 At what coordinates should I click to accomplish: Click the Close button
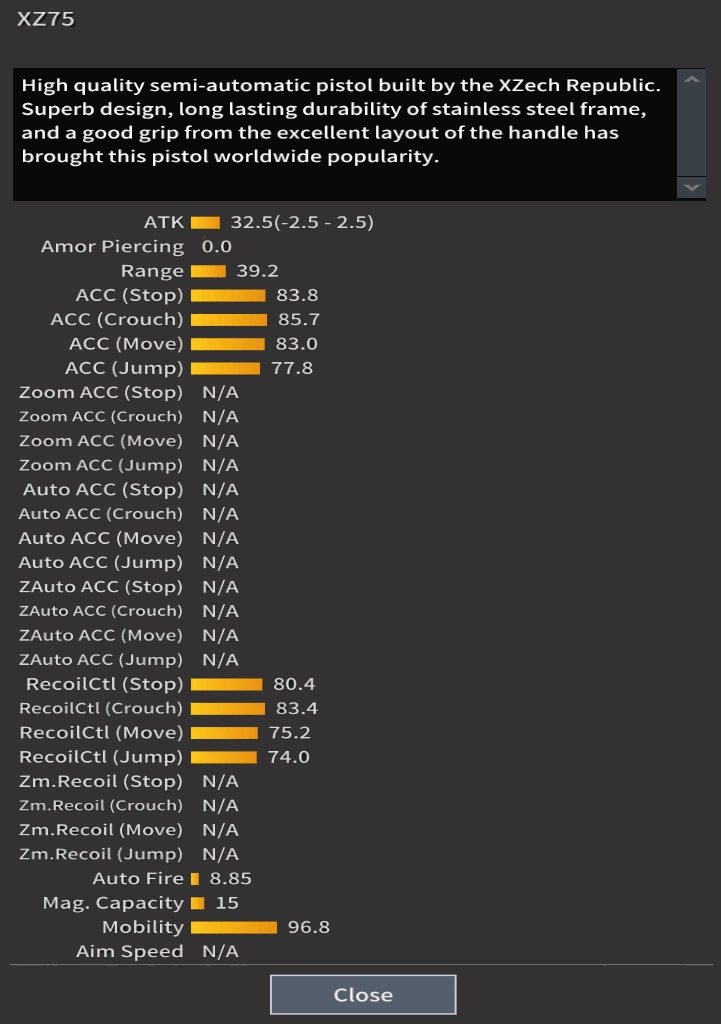[363, 995]
